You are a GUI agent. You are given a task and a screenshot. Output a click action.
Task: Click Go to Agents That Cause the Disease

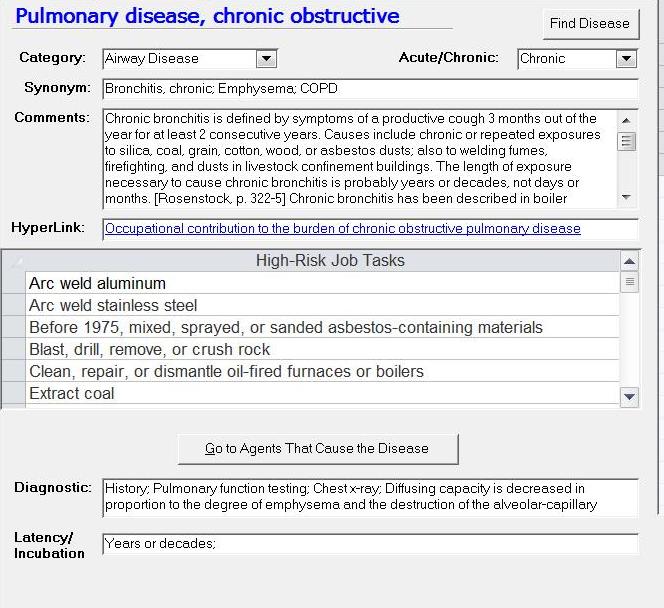pos(317,449)
